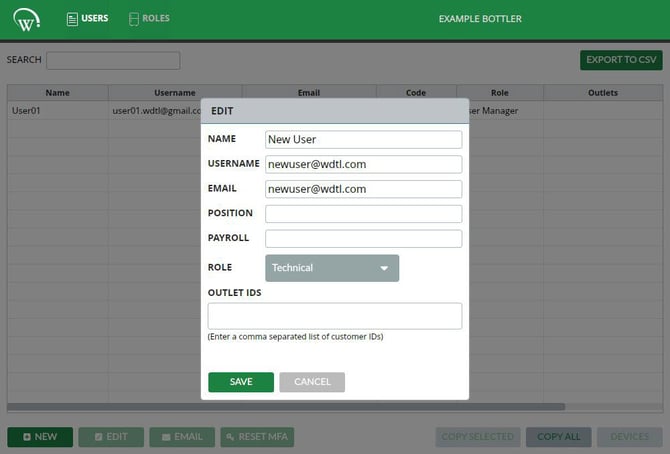Screen dimensions: 670x454
Task: Export the user list to CSV
Action: (x=621, y=60)
